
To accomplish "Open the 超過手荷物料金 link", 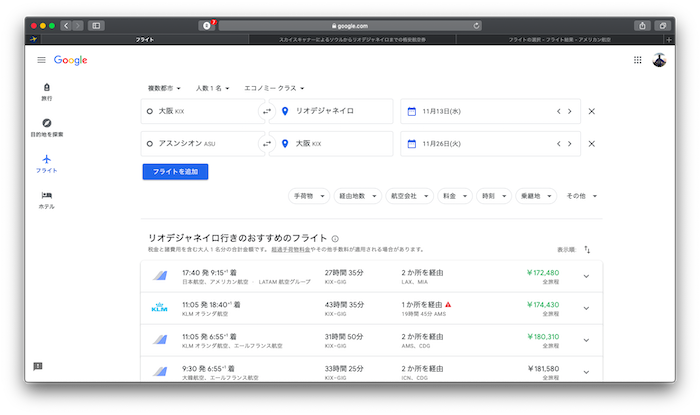I will 291,249.
